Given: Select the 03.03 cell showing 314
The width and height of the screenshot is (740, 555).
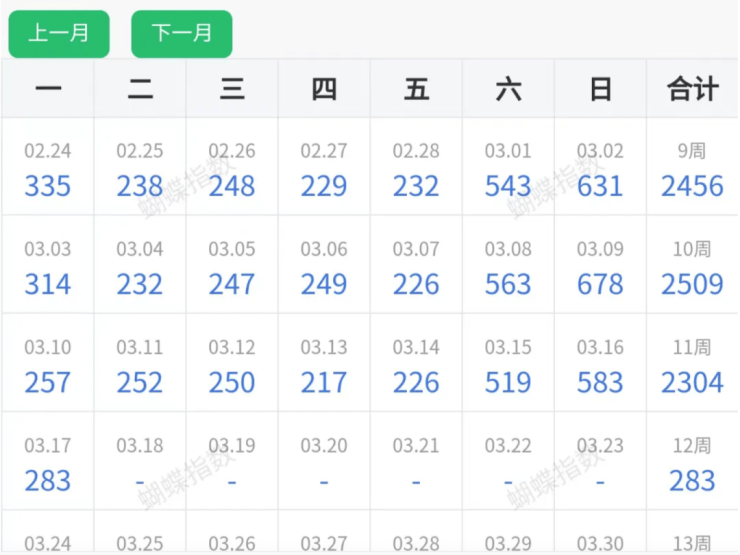Looking at the screenshot, I should (x=48, y=268).
